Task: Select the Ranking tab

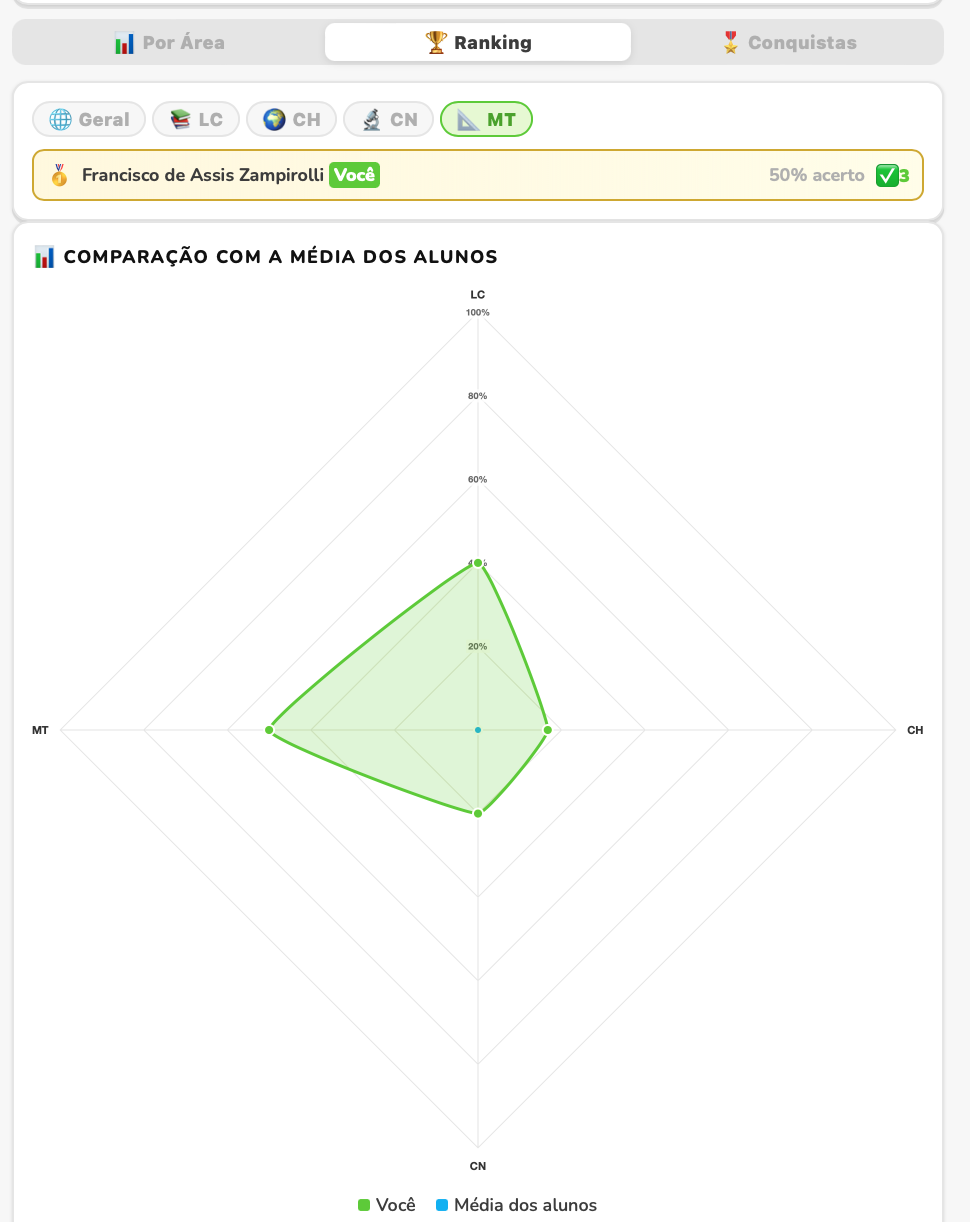Action: coord(478,43)
